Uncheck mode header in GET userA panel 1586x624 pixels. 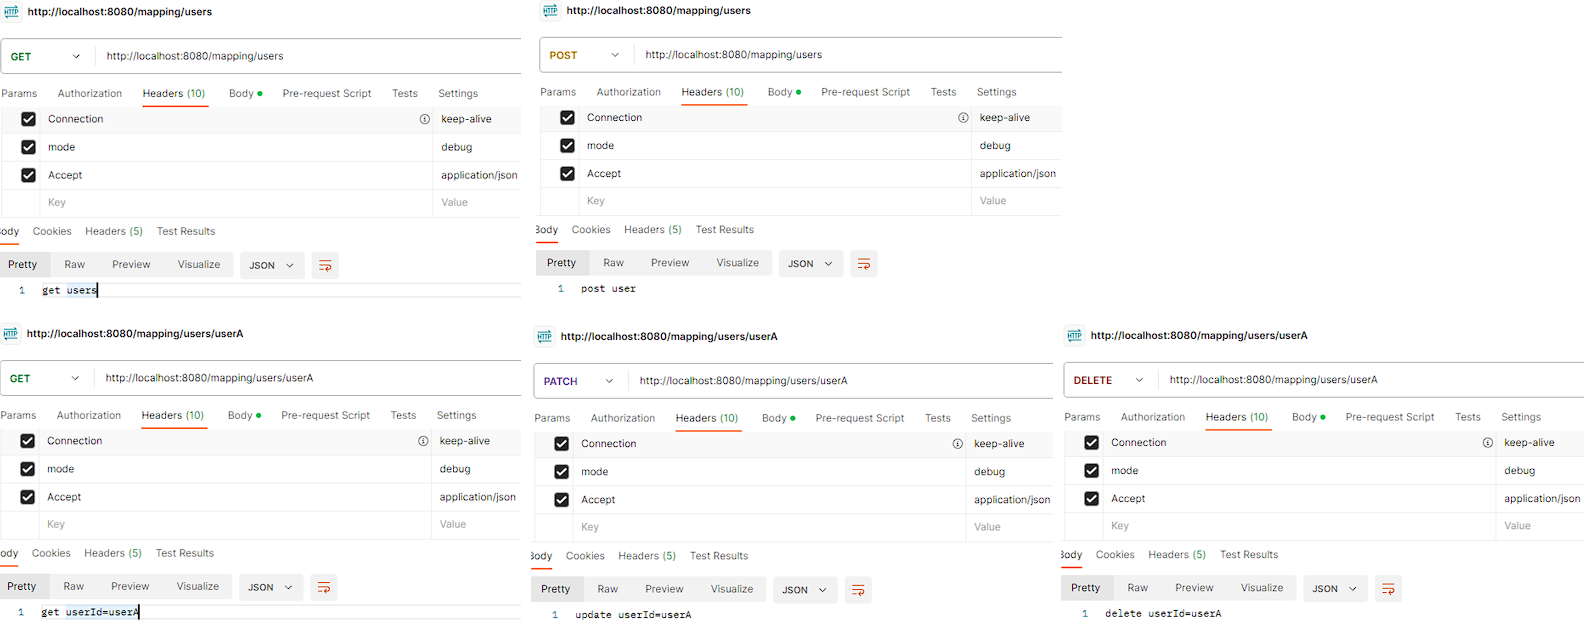pyautogui.click(x=27, y=469)
